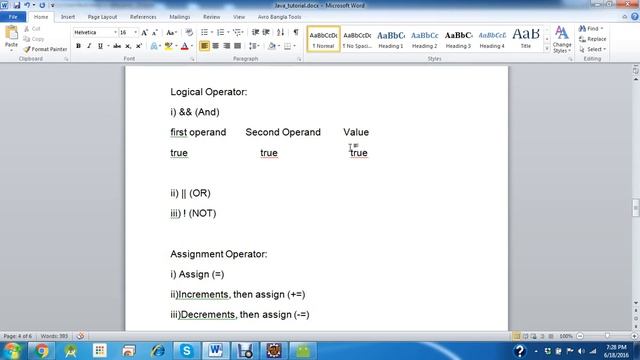Grow the font size

click(144, 33)
